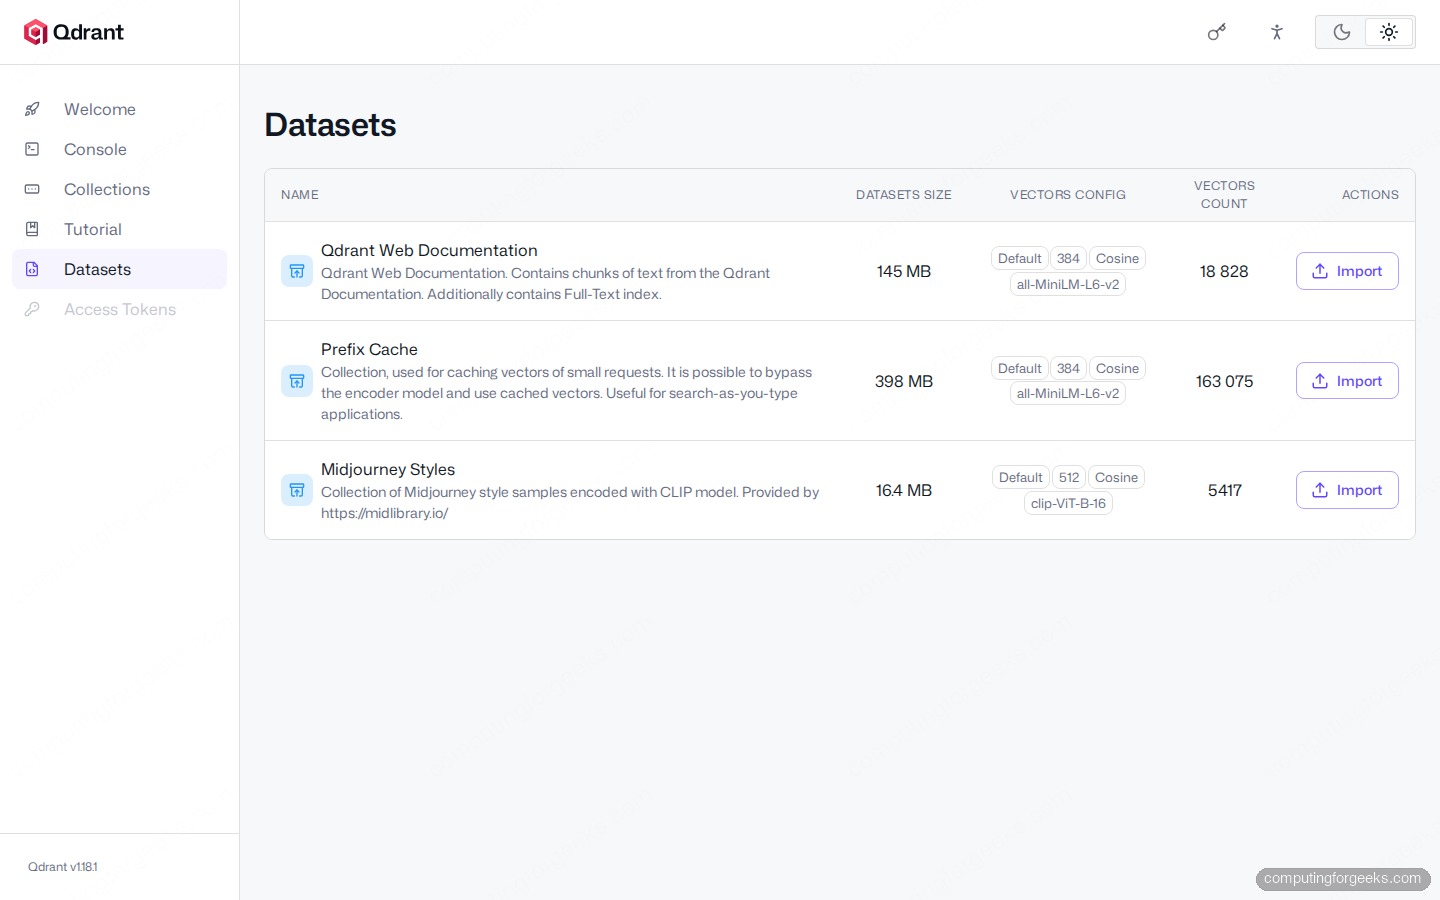Screen dimensions: 1440x900
Task: Click the Tutorial book icon
Action: pyautogui.click(x=32, y=229)
